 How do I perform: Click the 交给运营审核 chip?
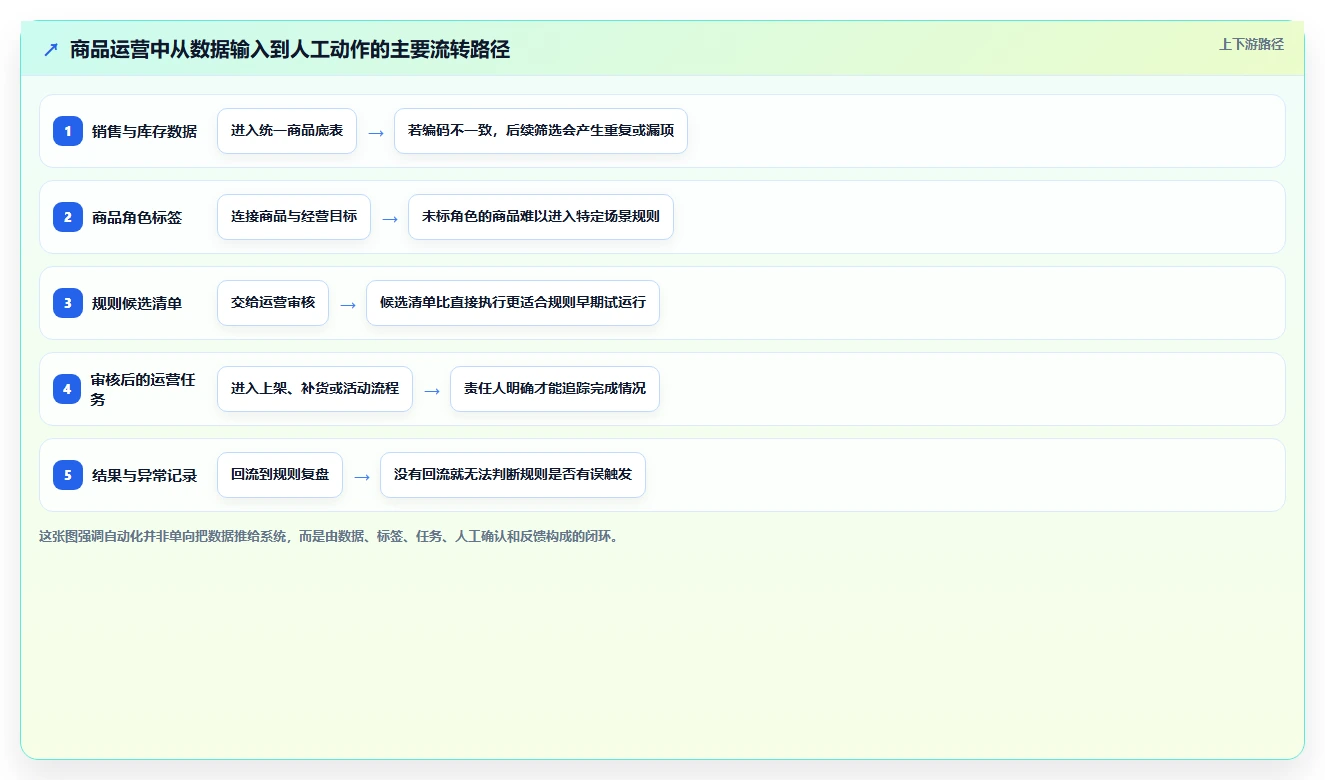(x=273, y=303)
